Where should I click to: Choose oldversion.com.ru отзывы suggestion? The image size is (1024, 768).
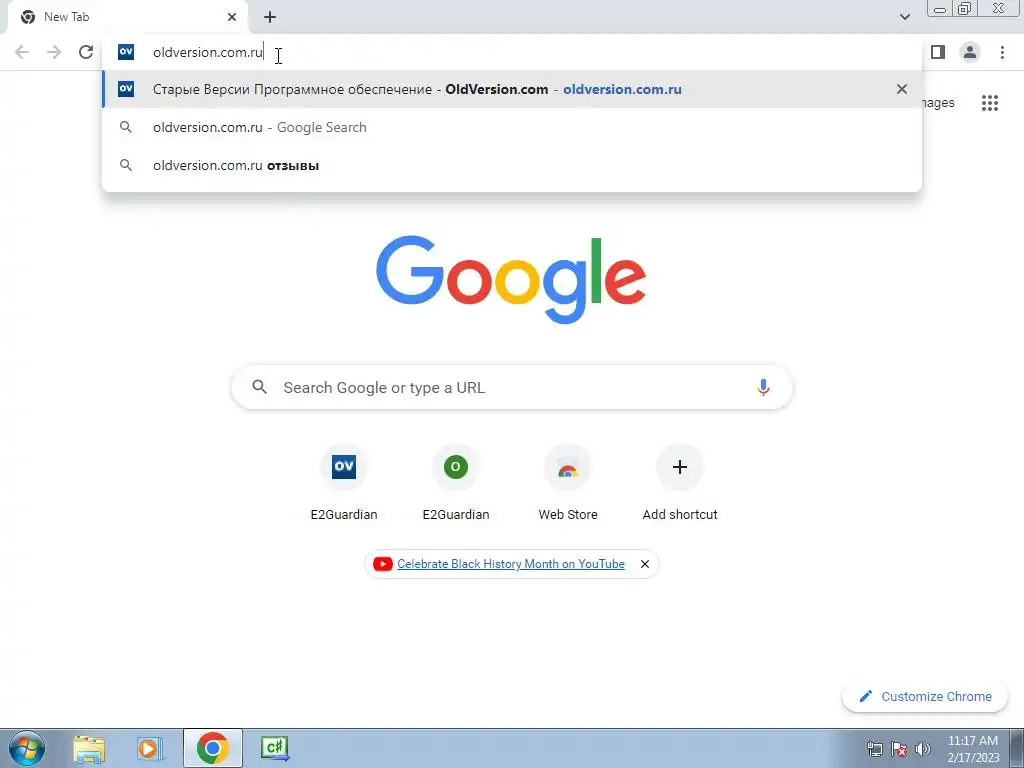point(512,165)
